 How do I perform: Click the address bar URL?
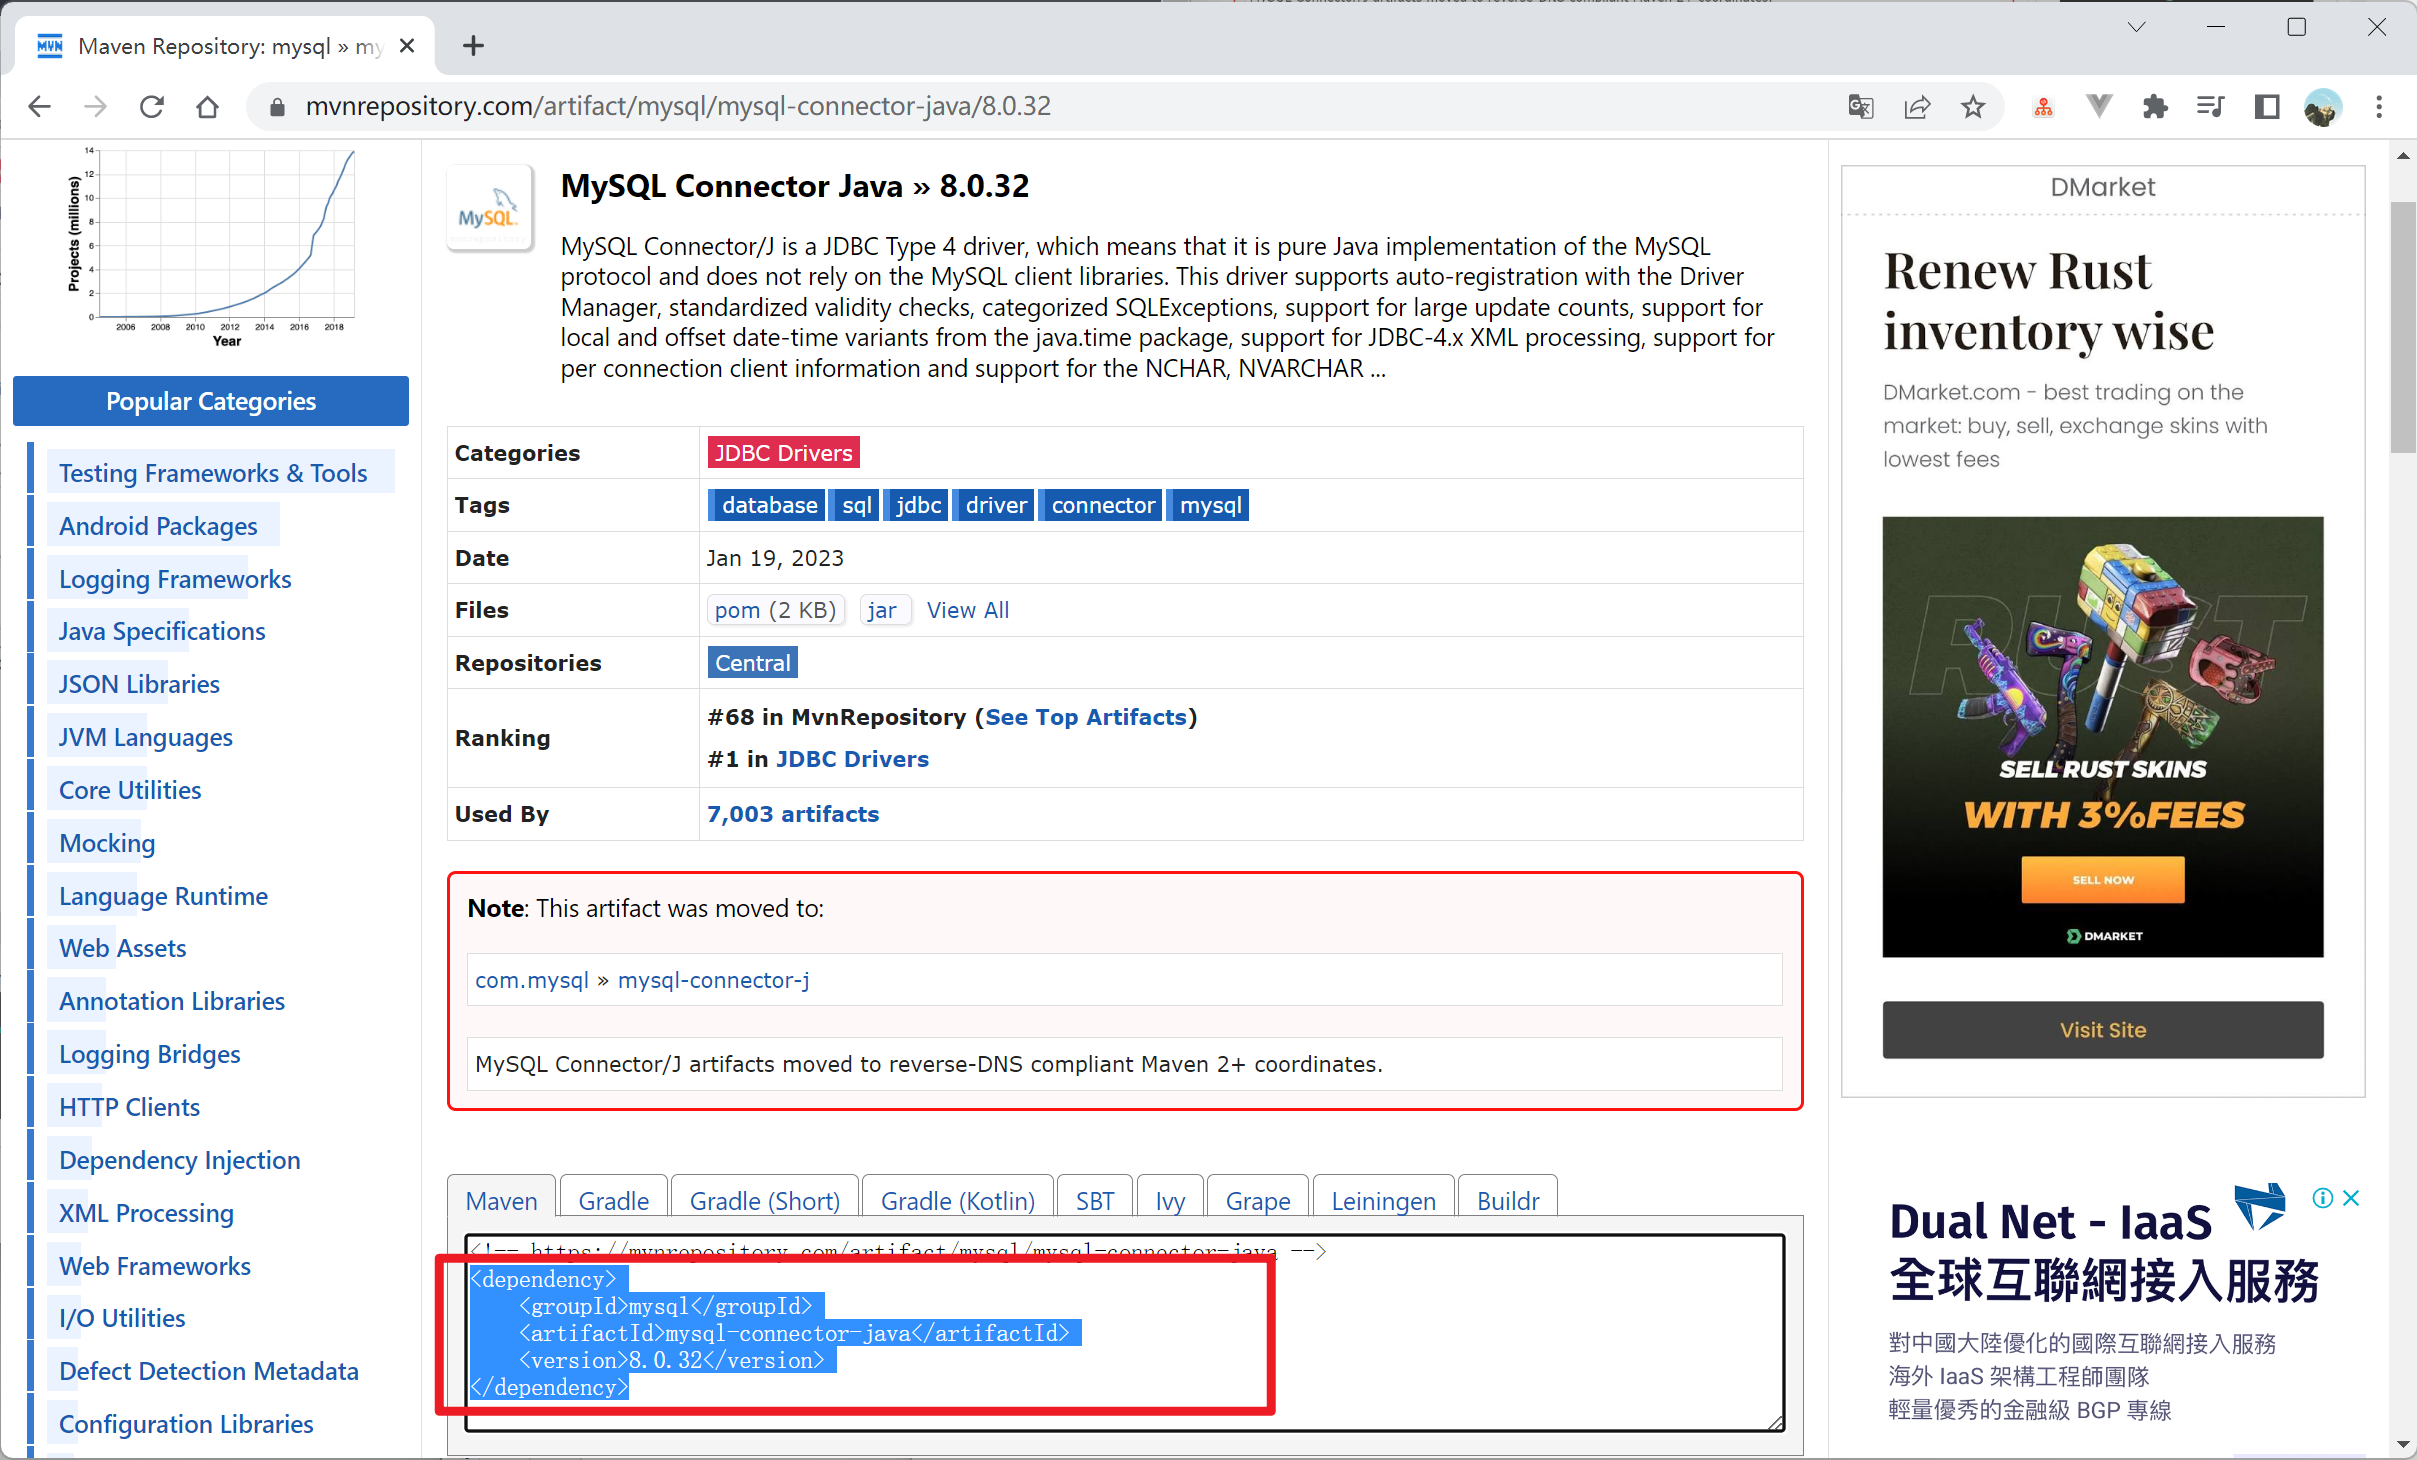(678, 107)
